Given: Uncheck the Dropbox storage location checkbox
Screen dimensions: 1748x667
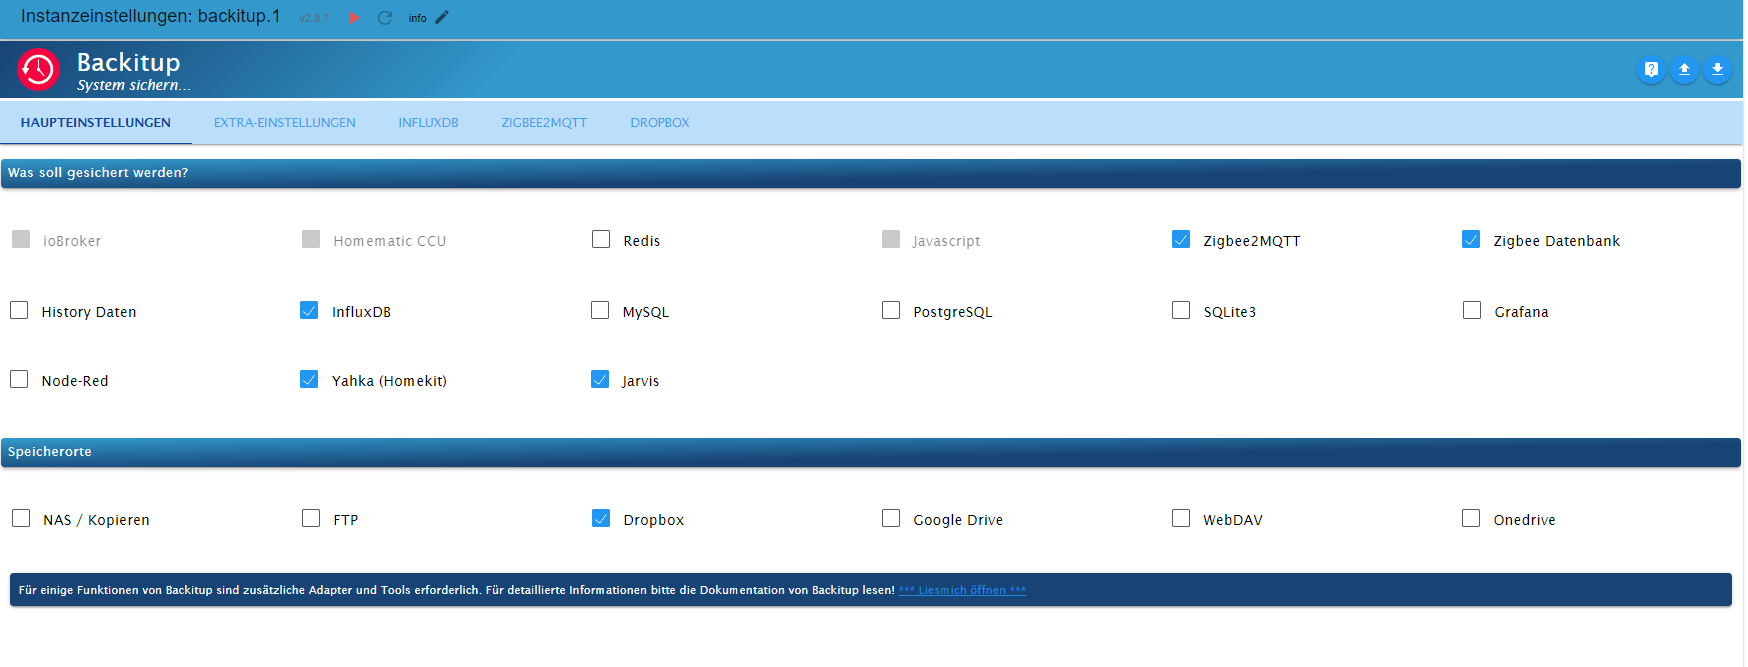Looking at the screenshot, I should click(601, 518).
